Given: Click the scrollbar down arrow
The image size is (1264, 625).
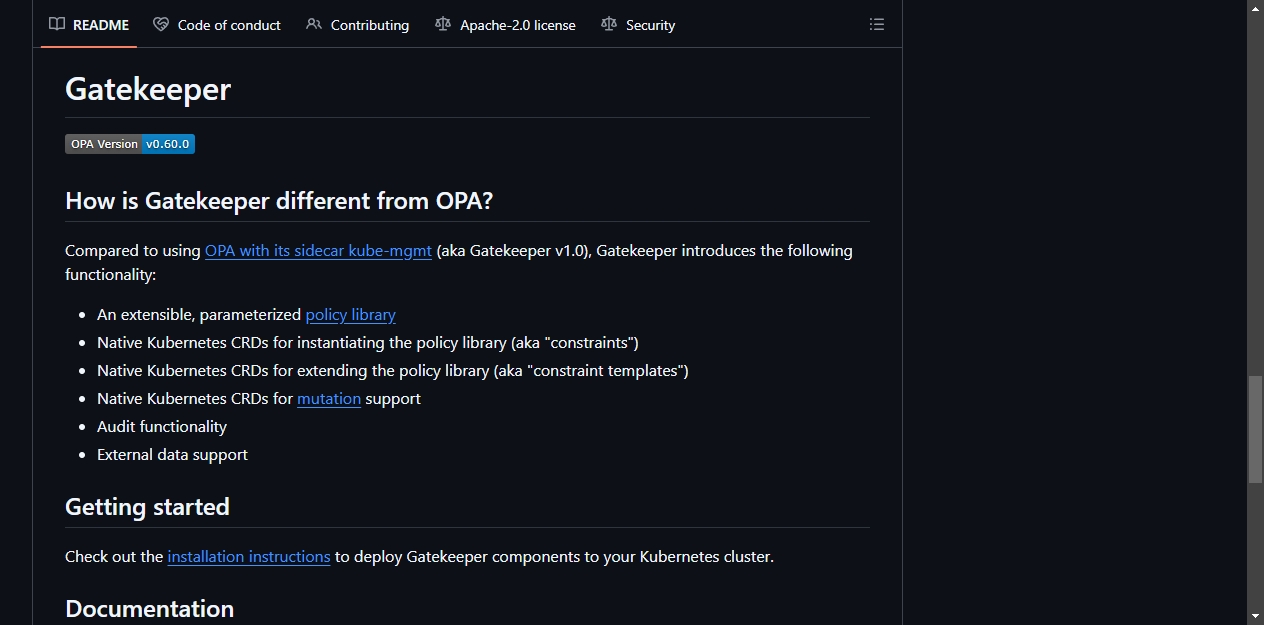Looking at the screenshot, I should tap(1255, 616).
